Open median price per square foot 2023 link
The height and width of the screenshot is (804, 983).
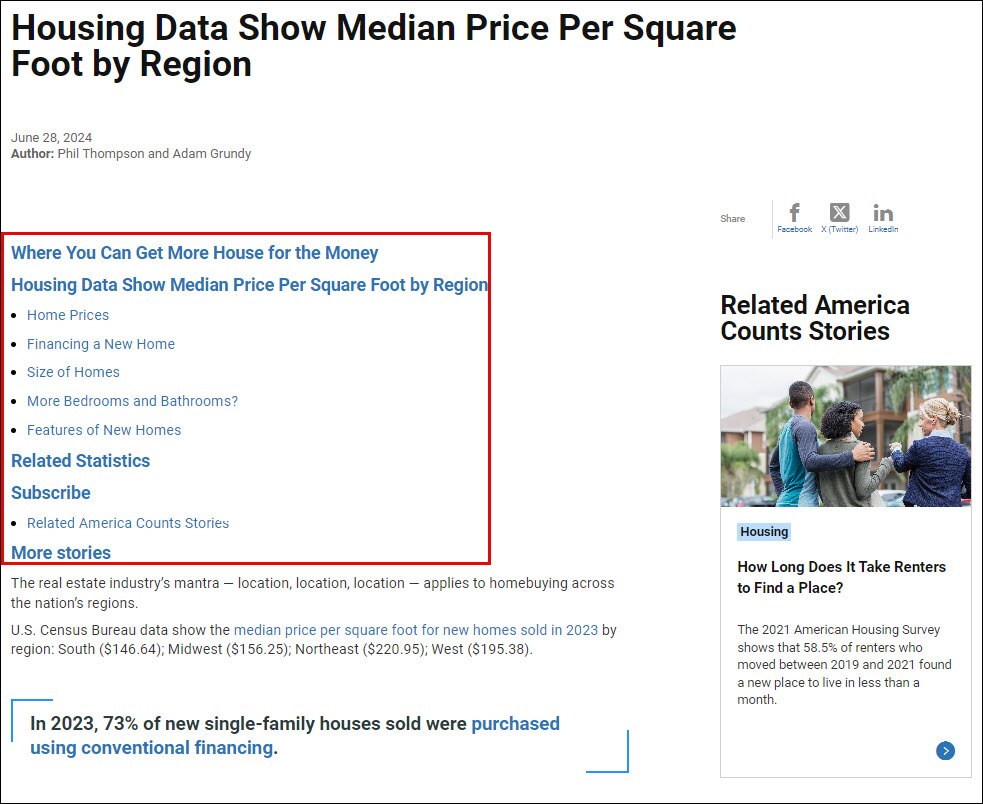coord(416,630)
